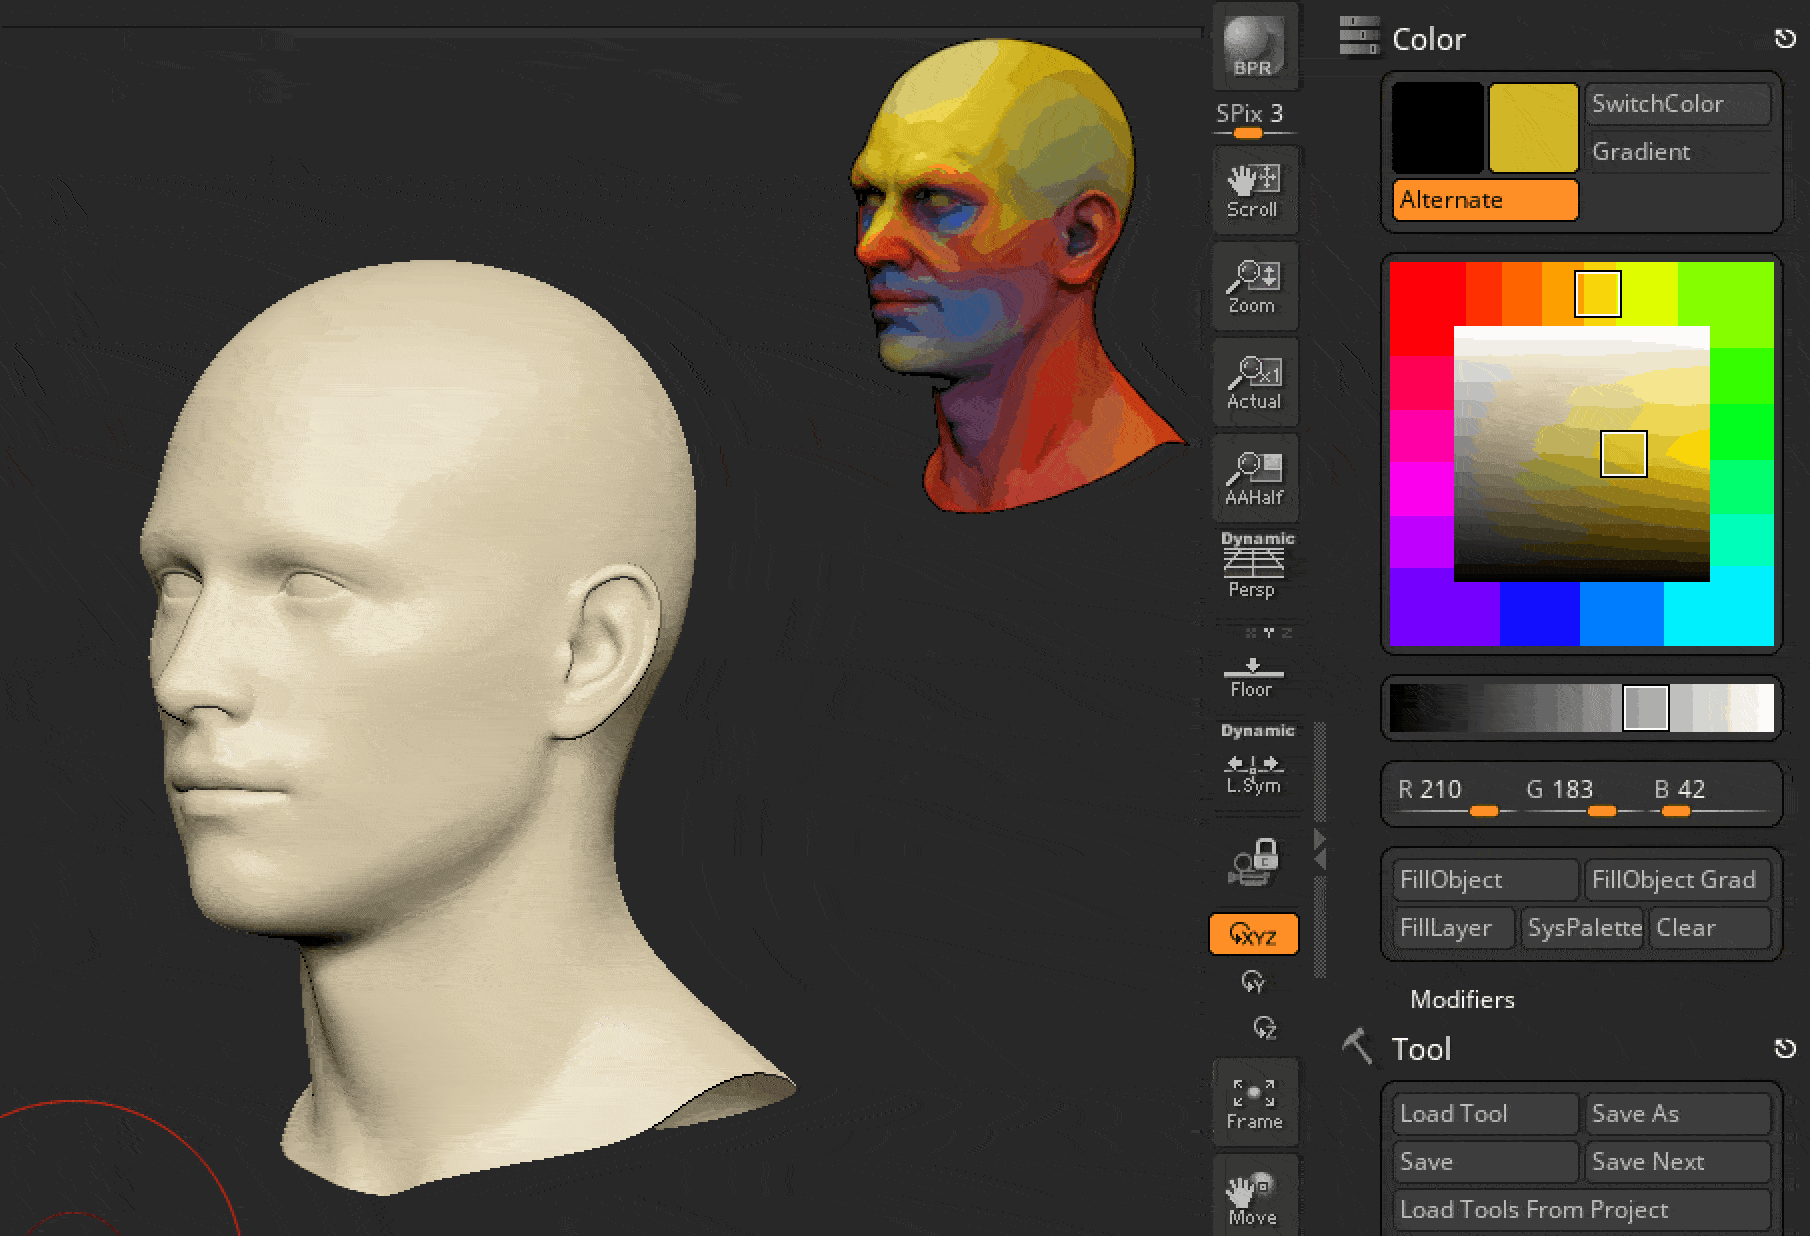Select the black secondary color swatch
The width and height of the screenshot is (1810, 1236).
[1438, 128]
